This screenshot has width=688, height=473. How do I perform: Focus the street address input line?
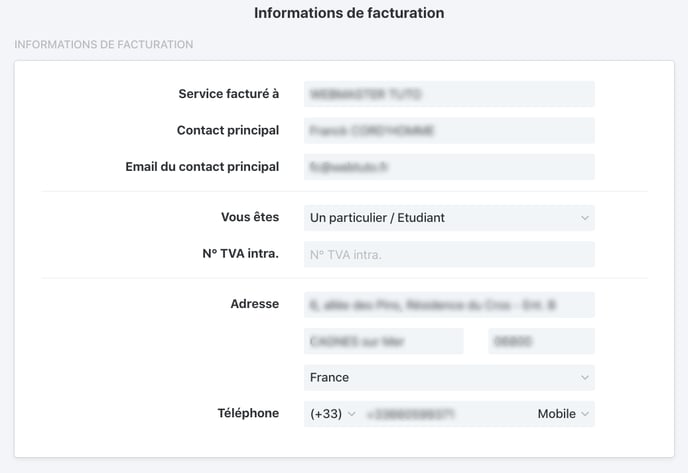click(x=449, y=305)
